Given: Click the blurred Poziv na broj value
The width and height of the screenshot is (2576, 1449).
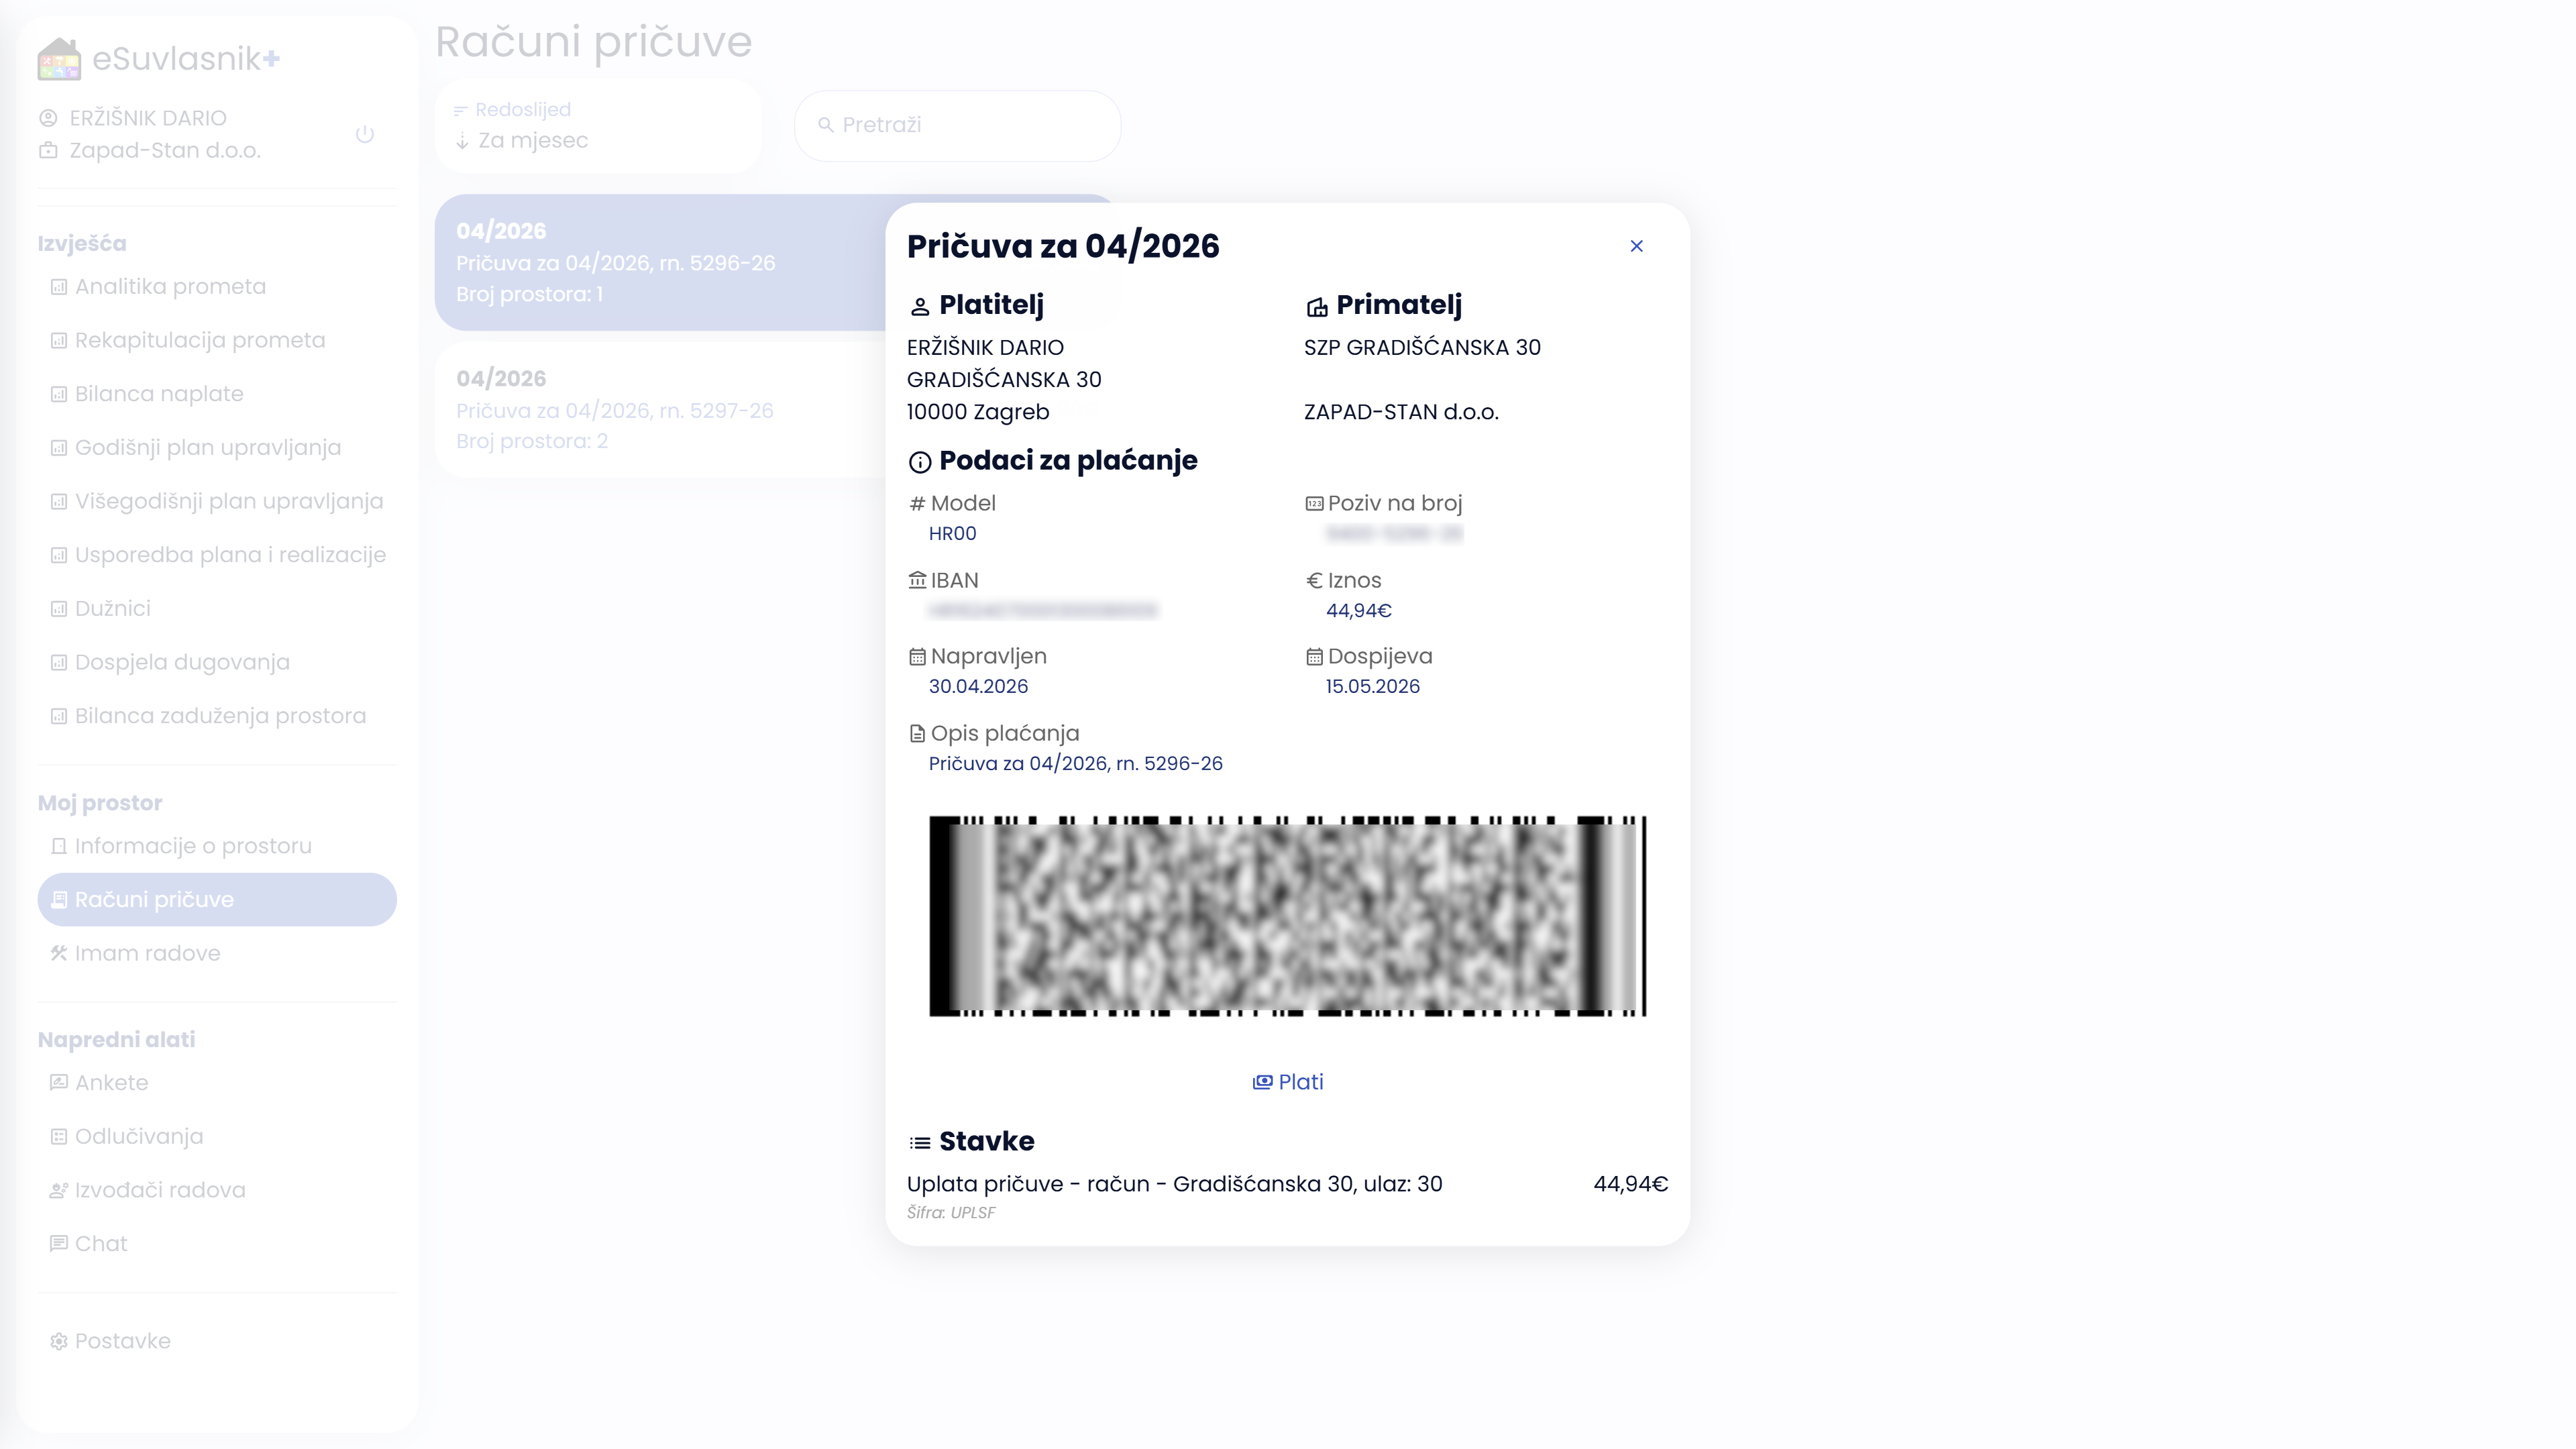Looking at the screenshot, I should [x=1394, y=534].
